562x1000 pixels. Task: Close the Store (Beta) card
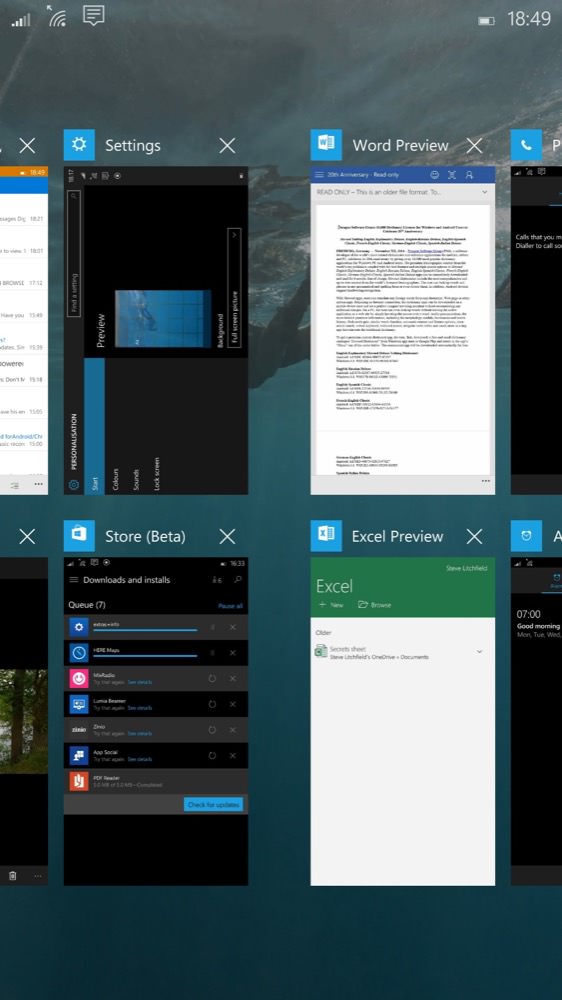[227, 536]
